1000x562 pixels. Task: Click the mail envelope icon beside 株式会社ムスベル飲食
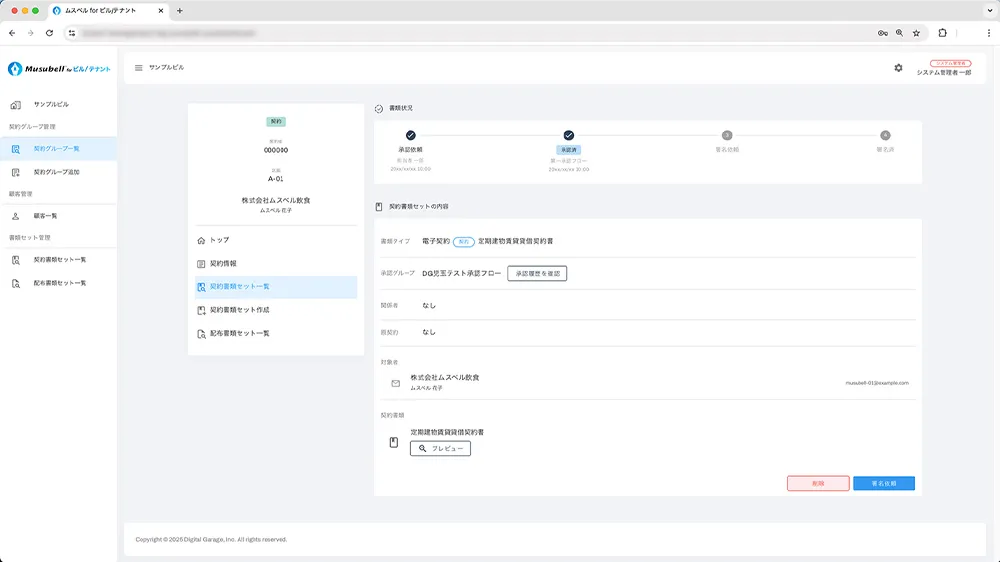395,383
